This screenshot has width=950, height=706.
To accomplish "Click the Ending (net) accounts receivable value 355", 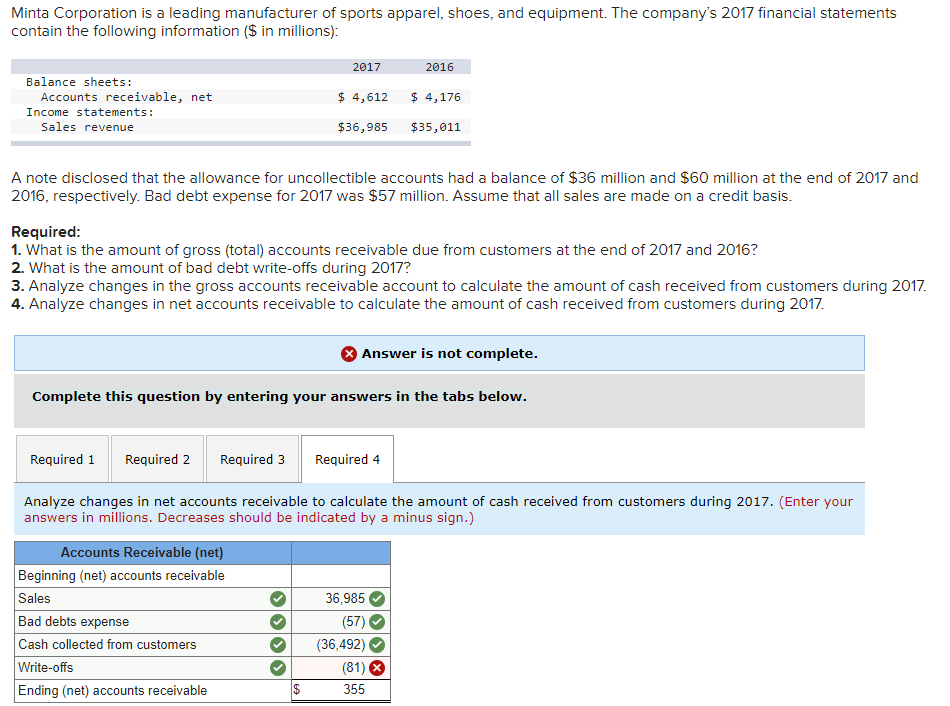I will pyautogui.click(x=340, y=690).
